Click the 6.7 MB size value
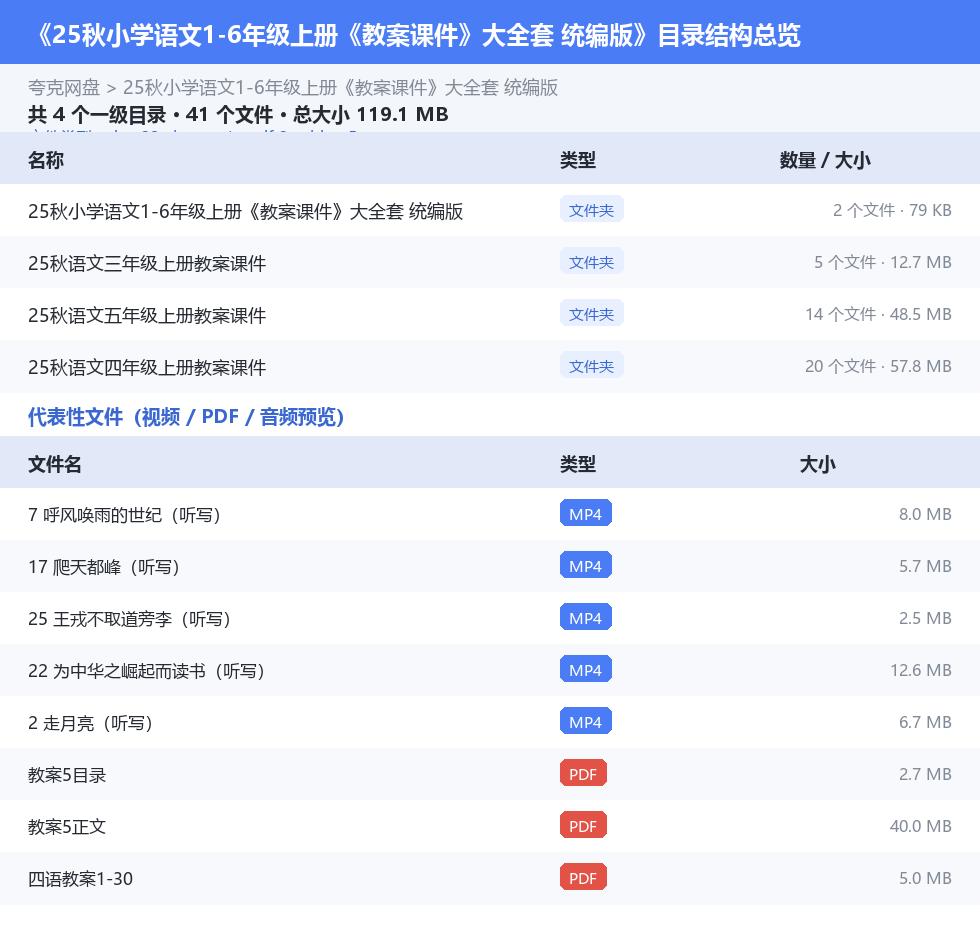Screen dimensions: 980x936 (x=925, y=721)
